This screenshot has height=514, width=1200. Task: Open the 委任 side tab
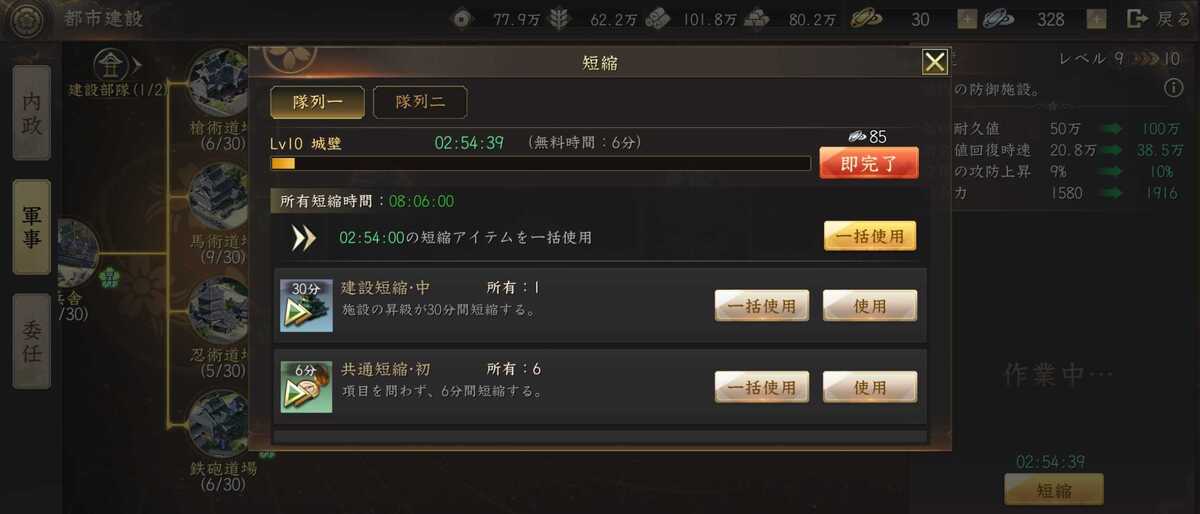pyautogui.click(x=32, y=341)
